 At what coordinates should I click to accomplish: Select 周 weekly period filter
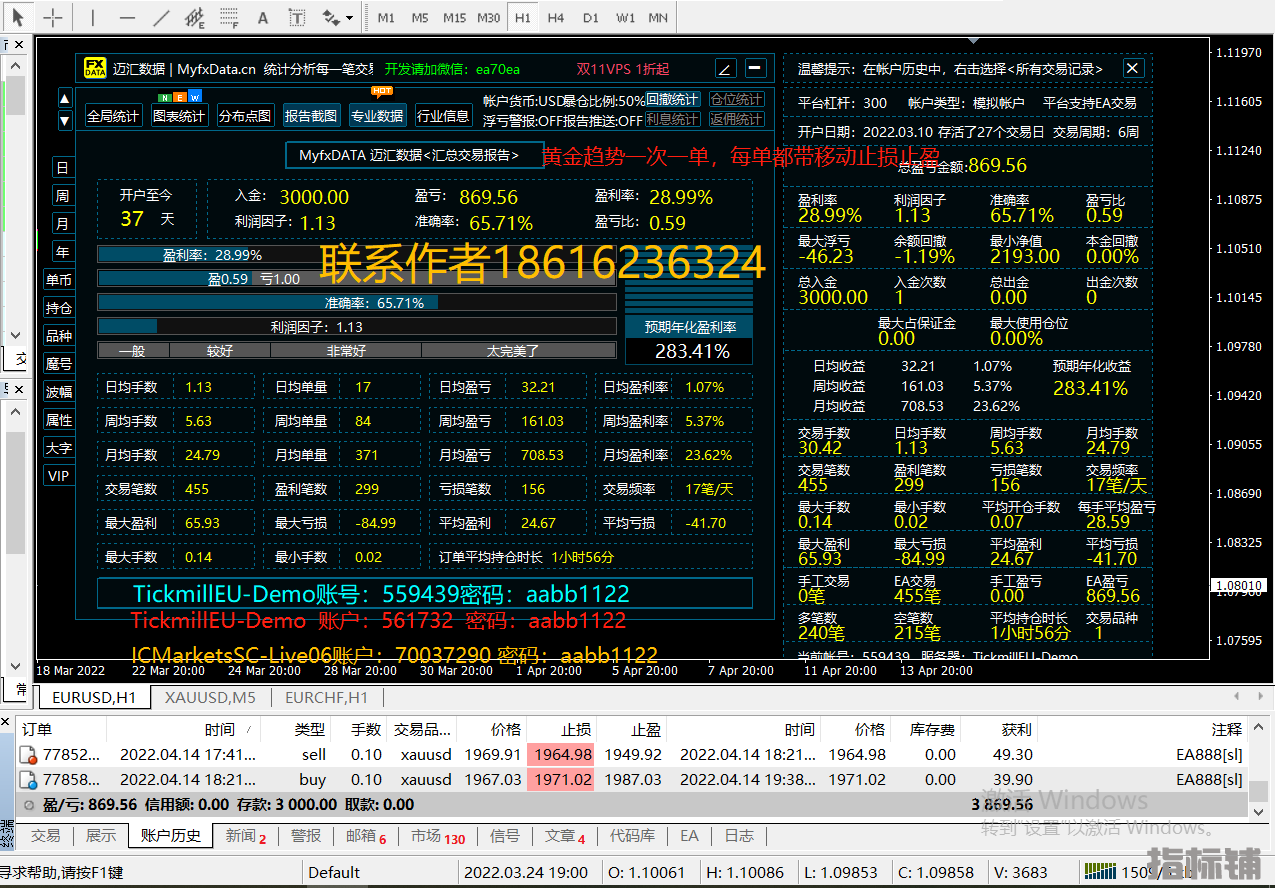pyautogui.click(x=63, y=196)
